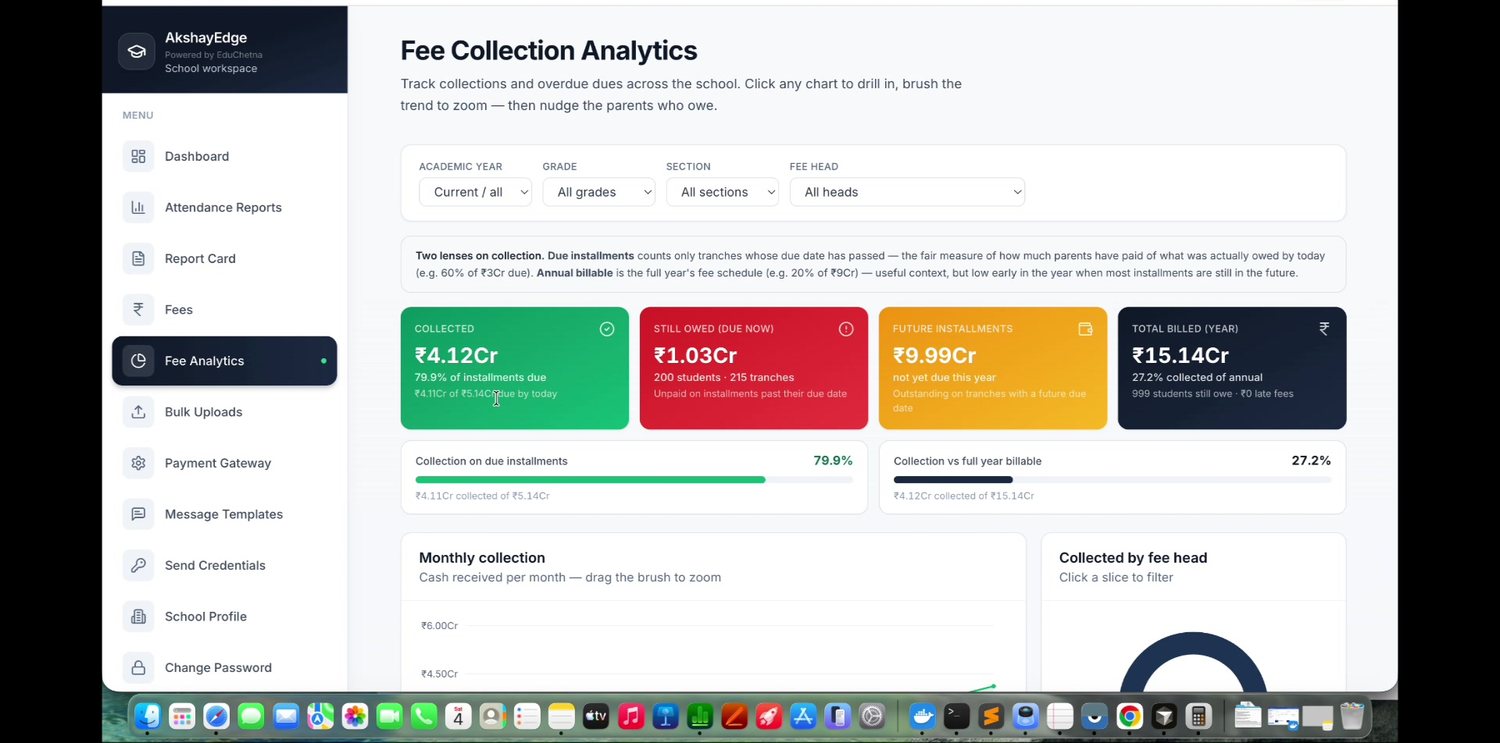This screenshot has height=743, width=1500.
Task: Open System Settings from the dock
Action: coord(872,716)
